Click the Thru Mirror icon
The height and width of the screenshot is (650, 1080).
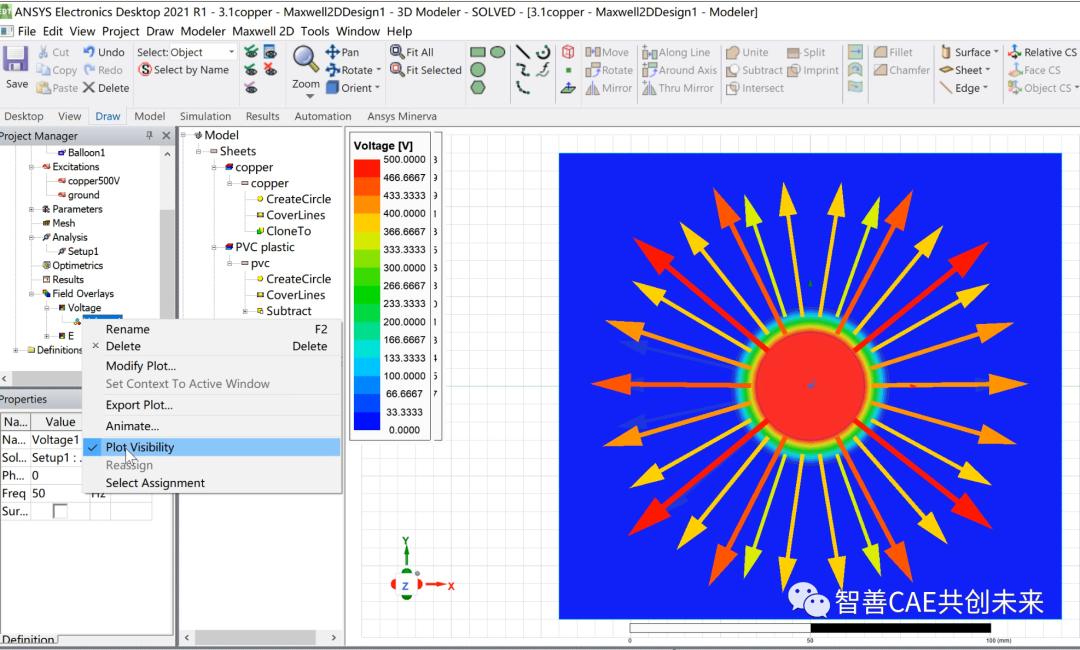click(x=648, y=89)
